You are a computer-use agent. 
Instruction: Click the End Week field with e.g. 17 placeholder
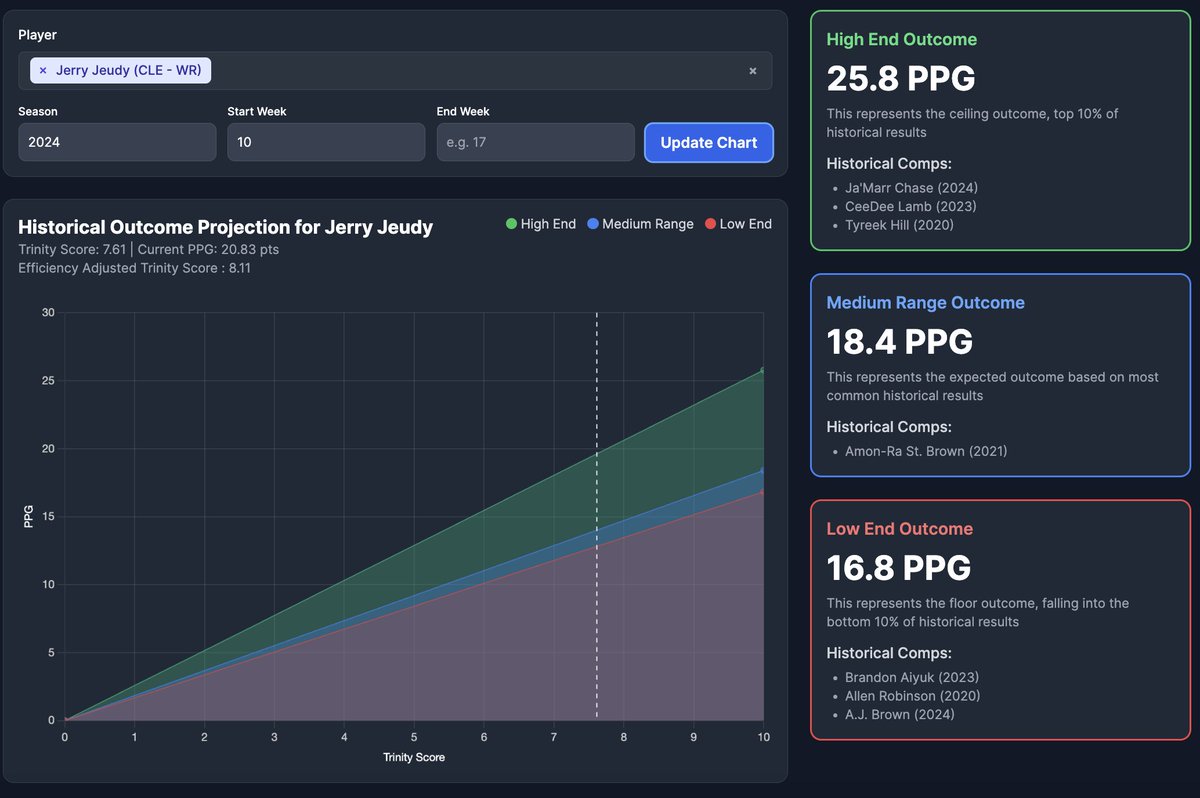point(535,142)
